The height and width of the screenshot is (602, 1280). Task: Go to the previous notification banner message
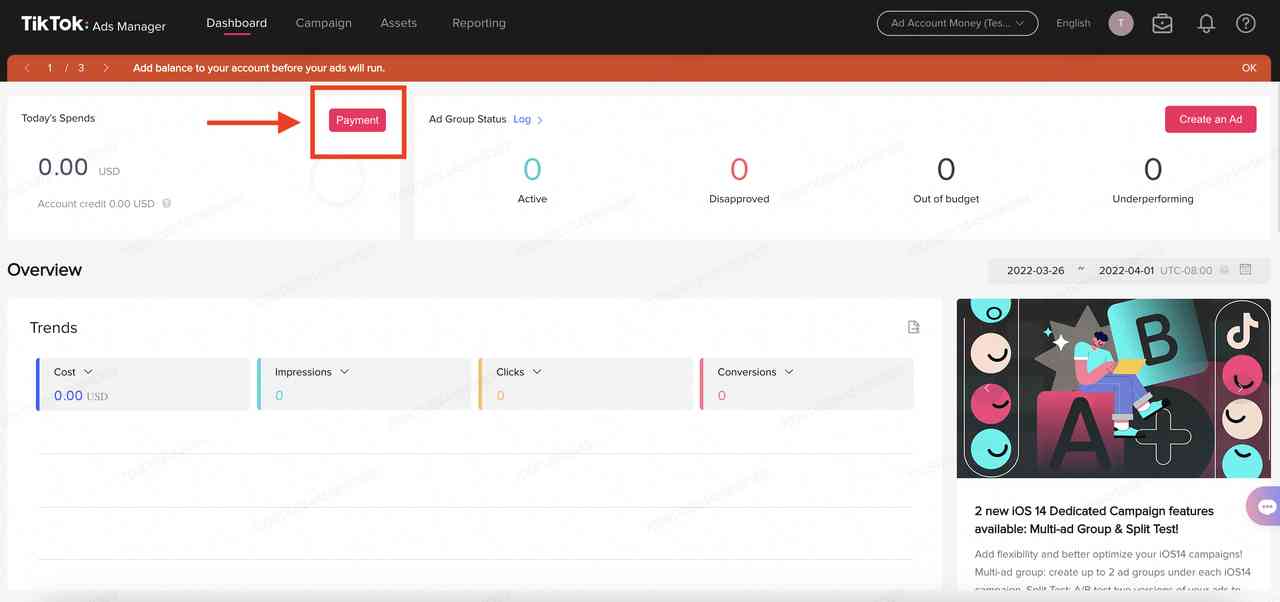(27, 68)
